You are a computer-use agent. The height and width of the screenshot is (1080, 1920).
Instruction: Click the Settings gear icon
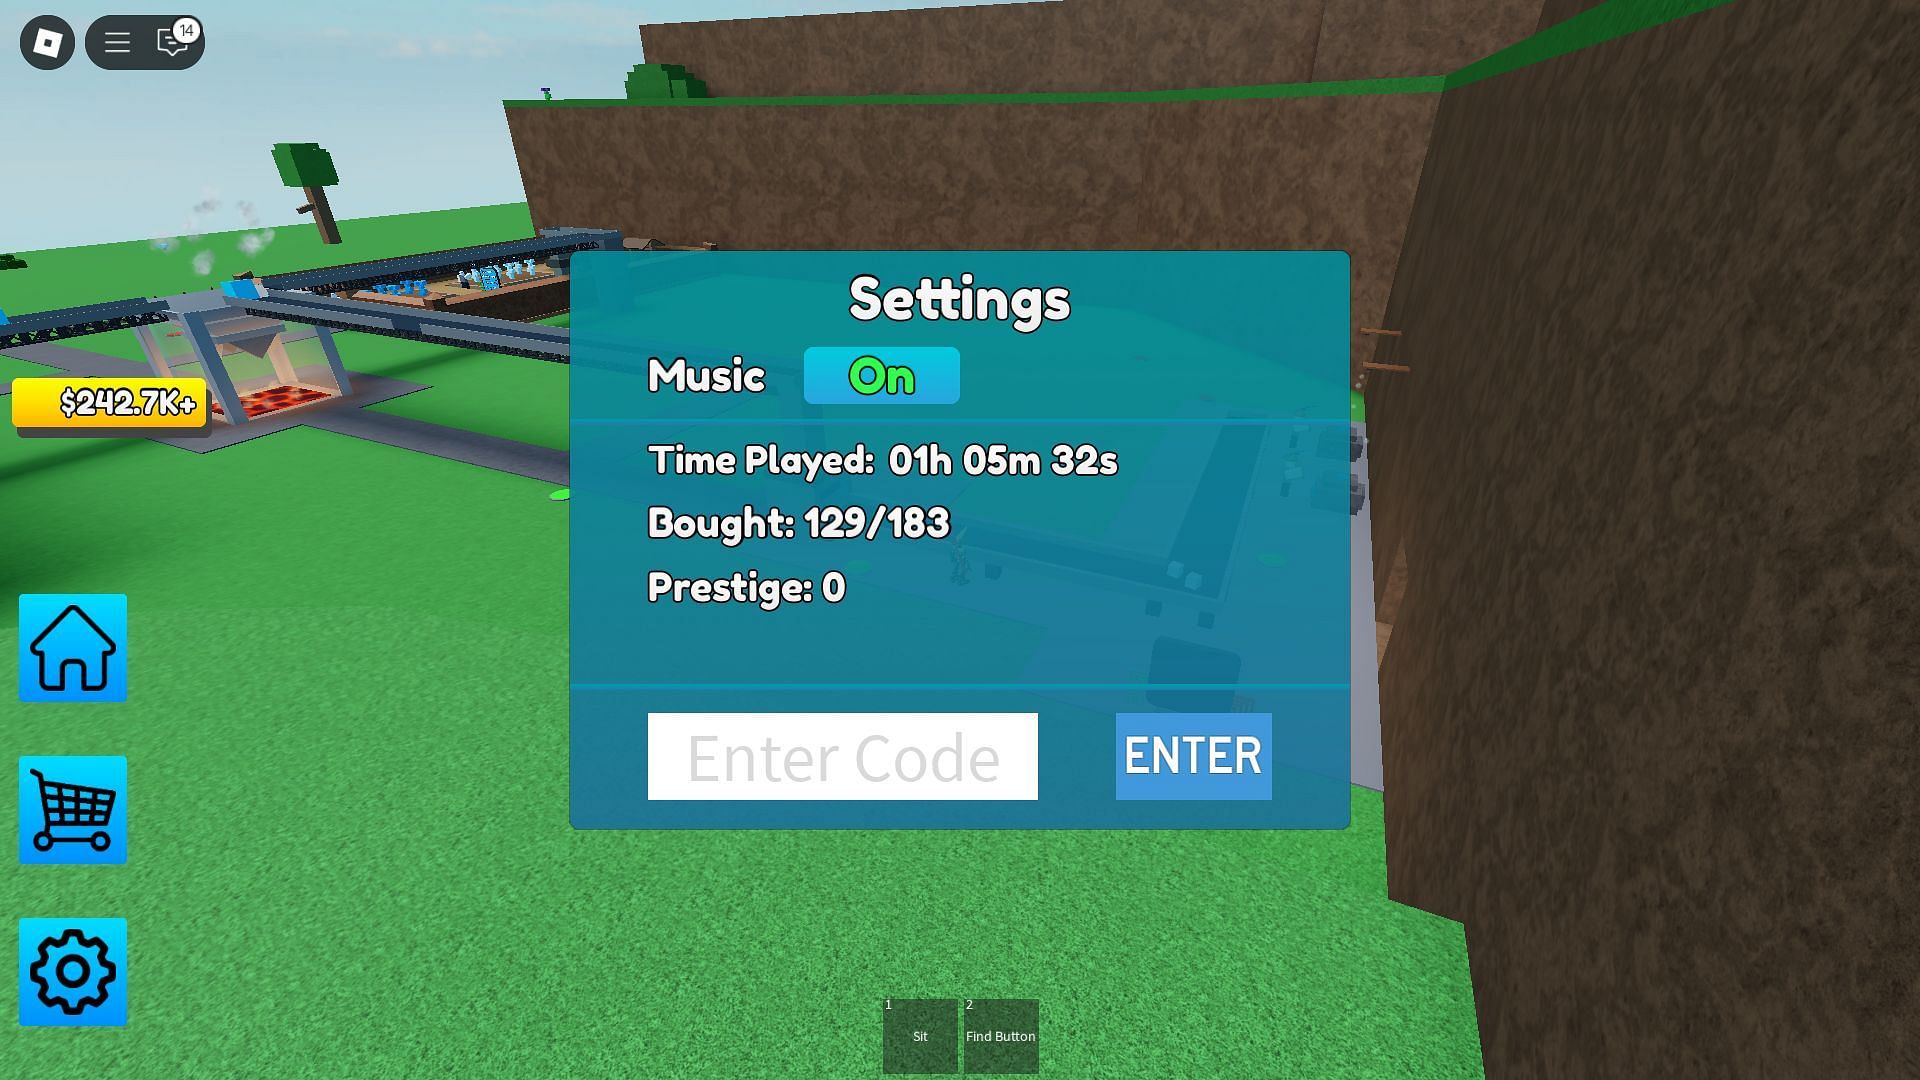[x=73, y=969]
